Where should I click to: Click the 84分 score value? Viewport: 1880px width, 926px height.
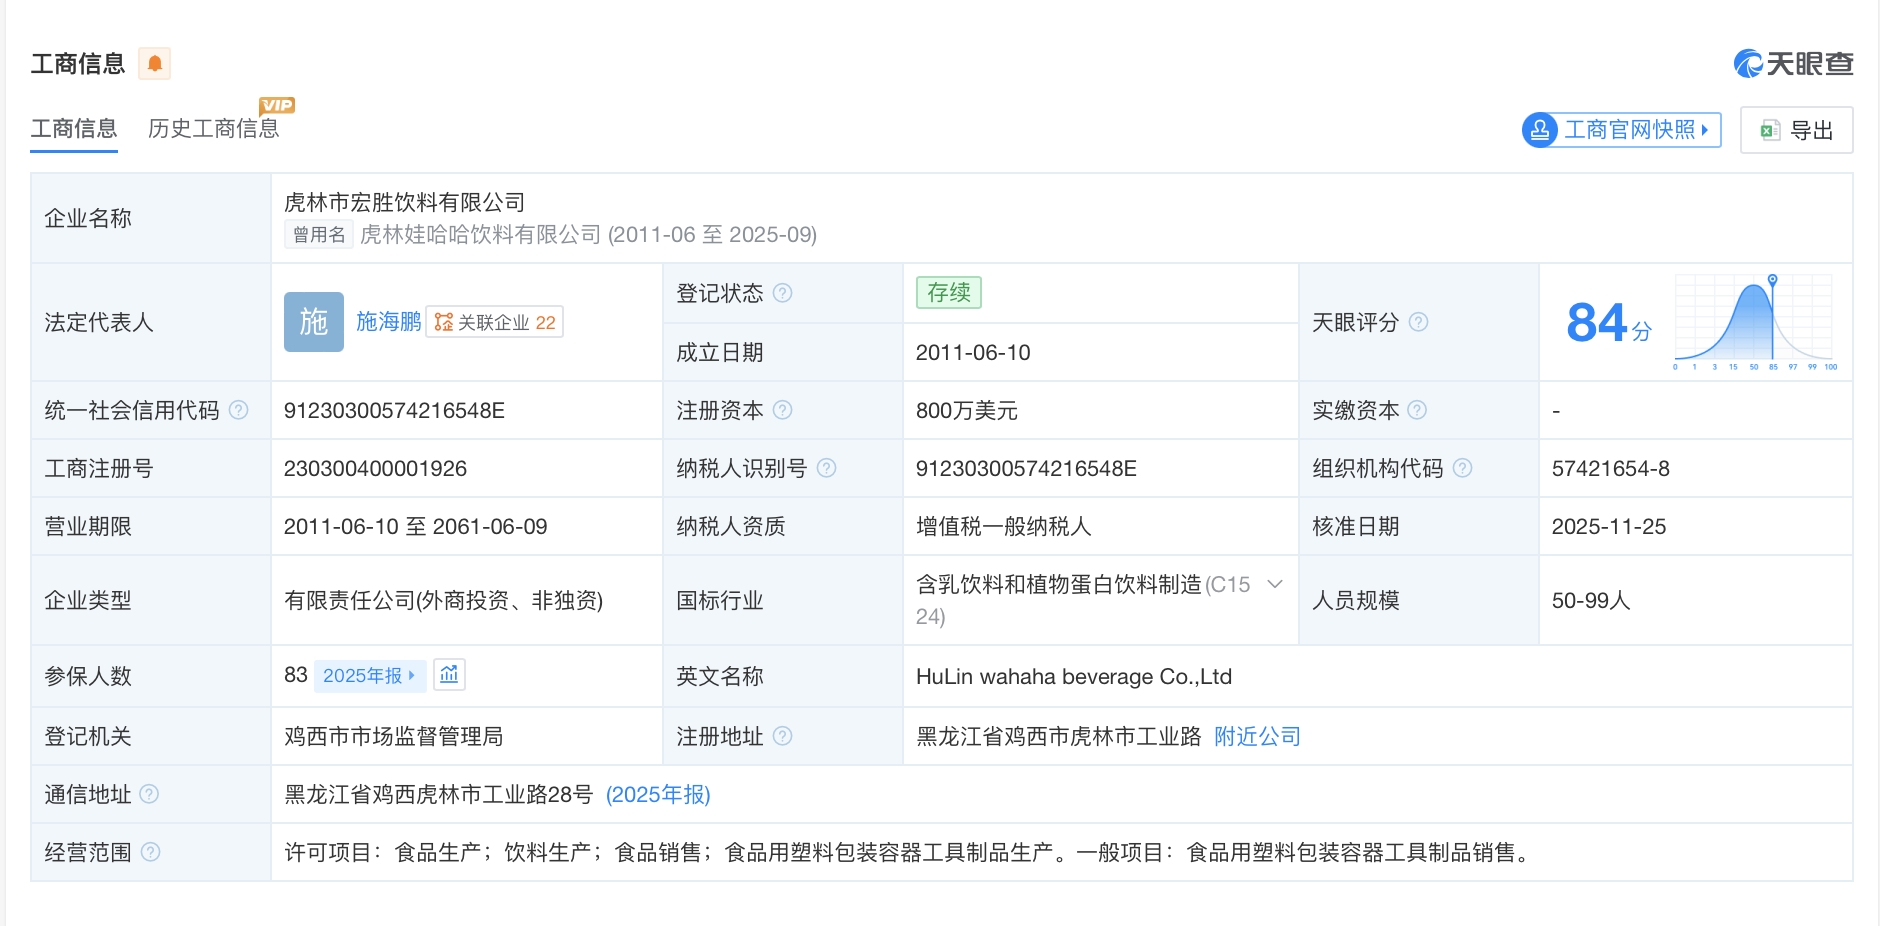[1609, 323]
